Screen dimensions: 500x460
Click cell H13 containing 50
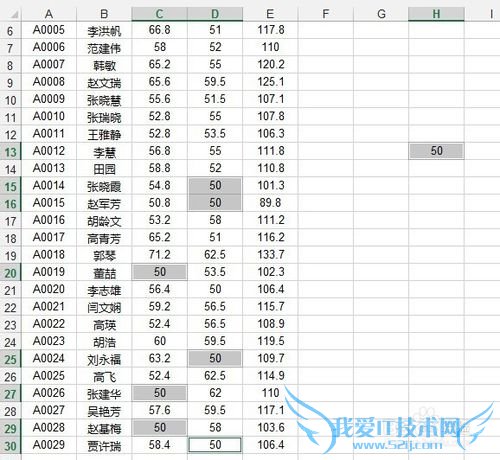click(x=436, y=151)
